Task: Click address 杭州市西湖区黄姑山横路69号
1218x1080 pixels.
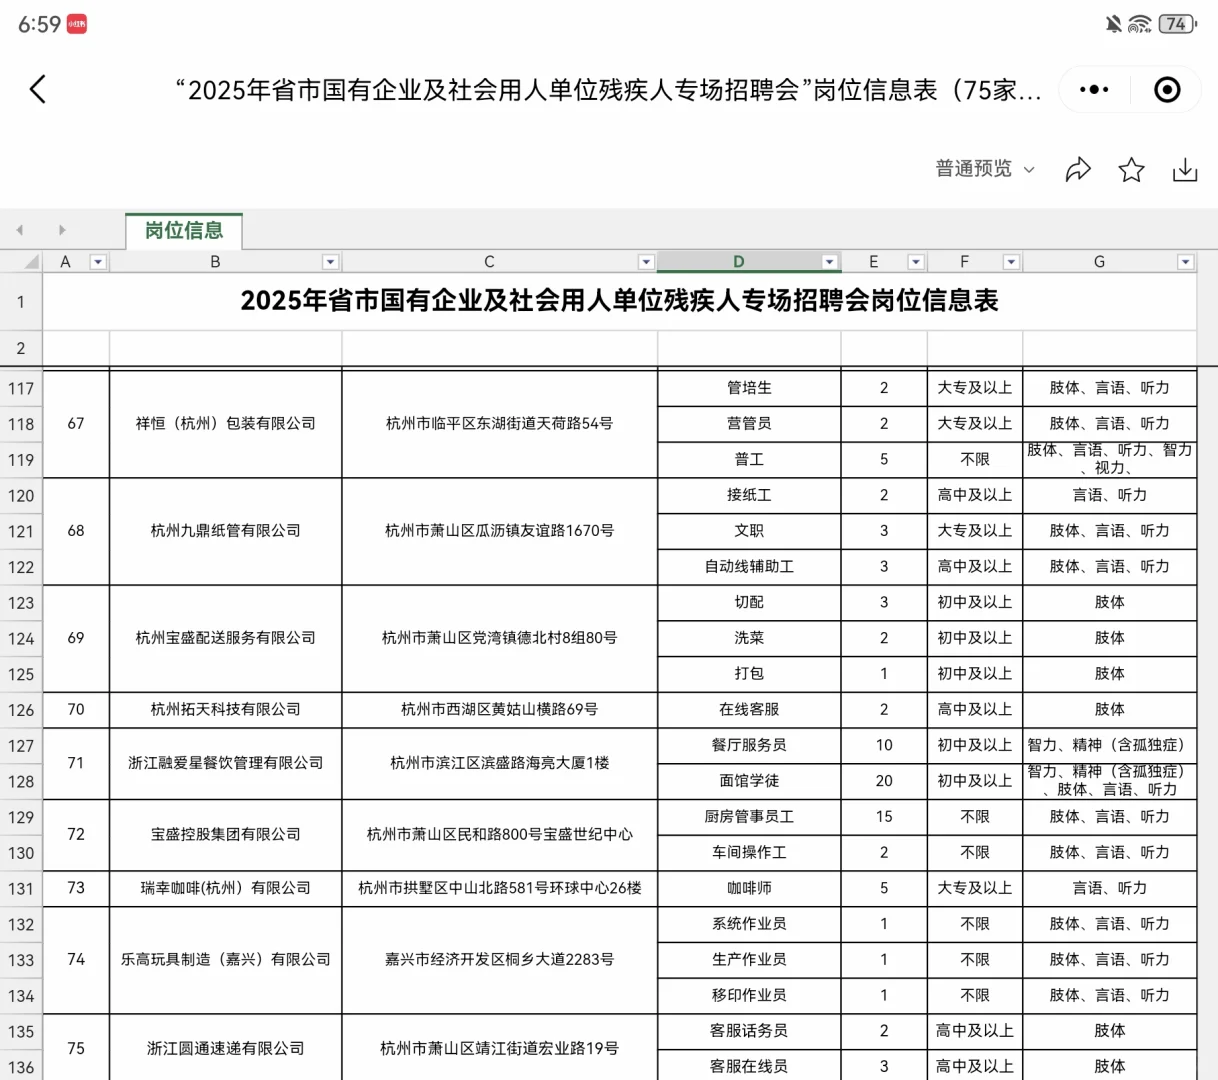Action: pyautogui.click(x=500, y=710)
